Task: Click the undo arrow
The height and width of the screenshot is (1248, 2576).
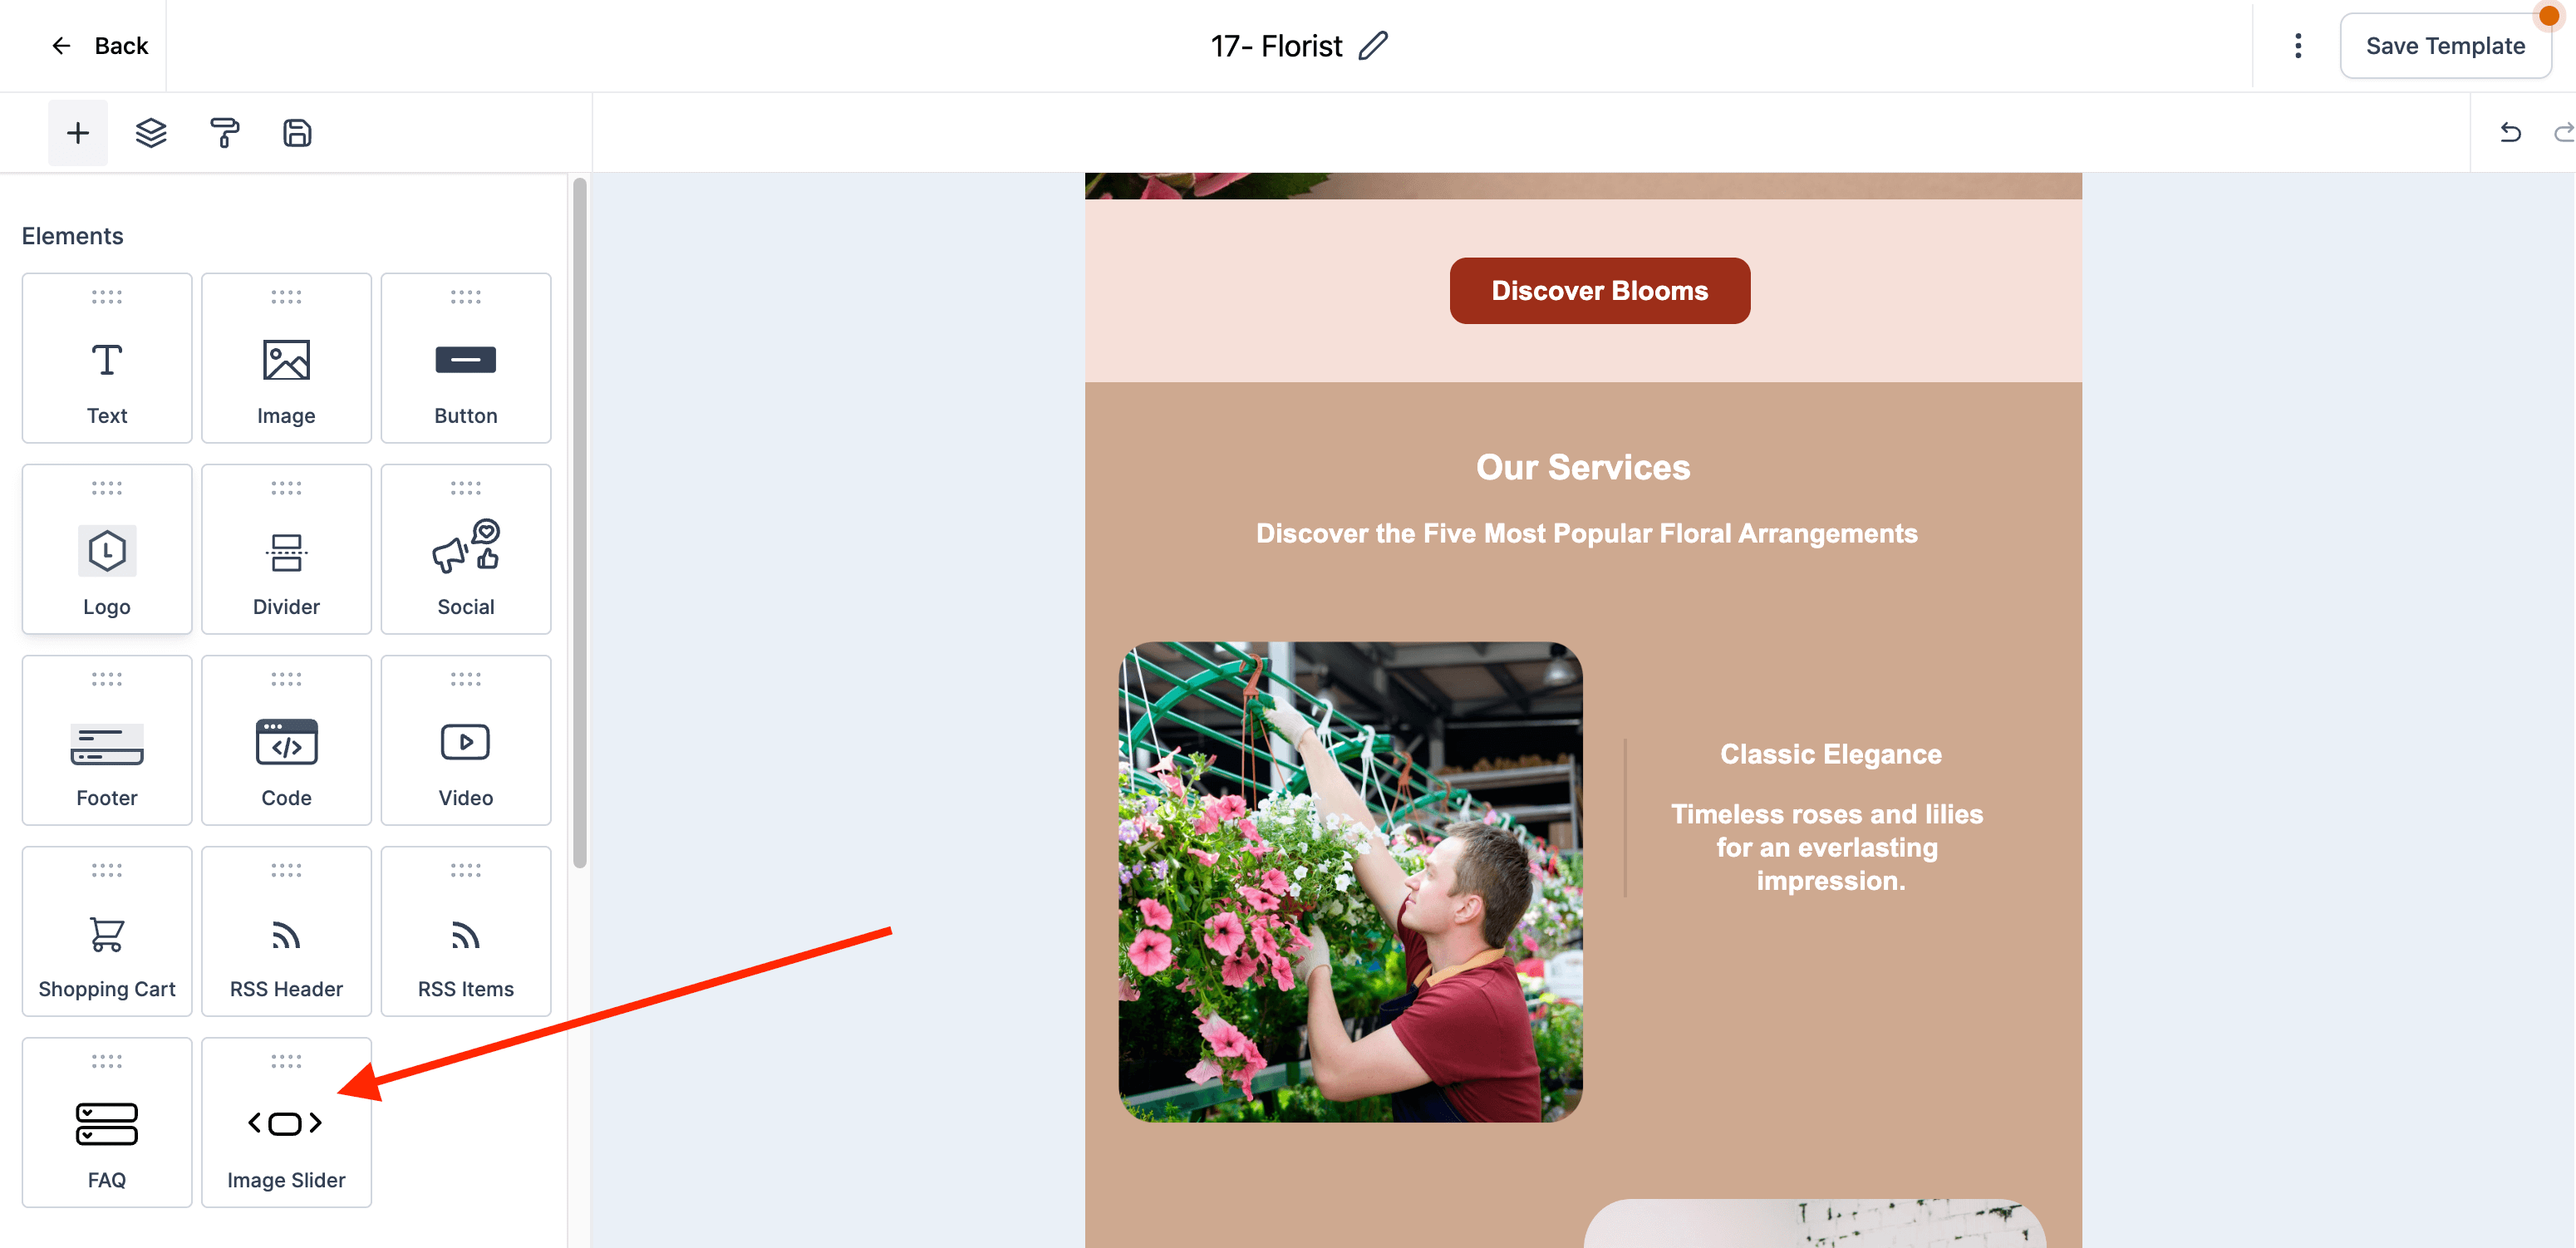Action: 2510,133
